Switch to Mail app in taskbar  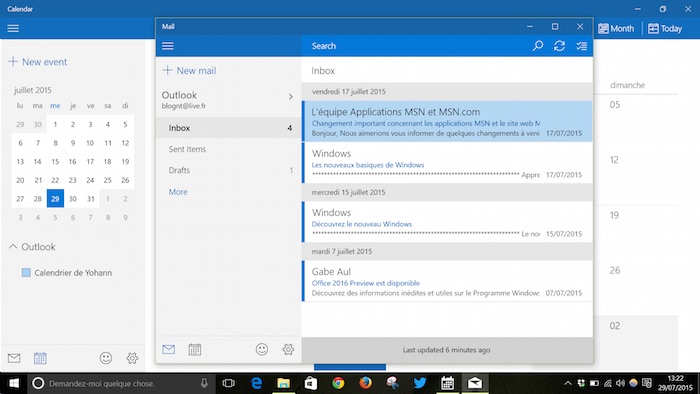coord(475,383)
